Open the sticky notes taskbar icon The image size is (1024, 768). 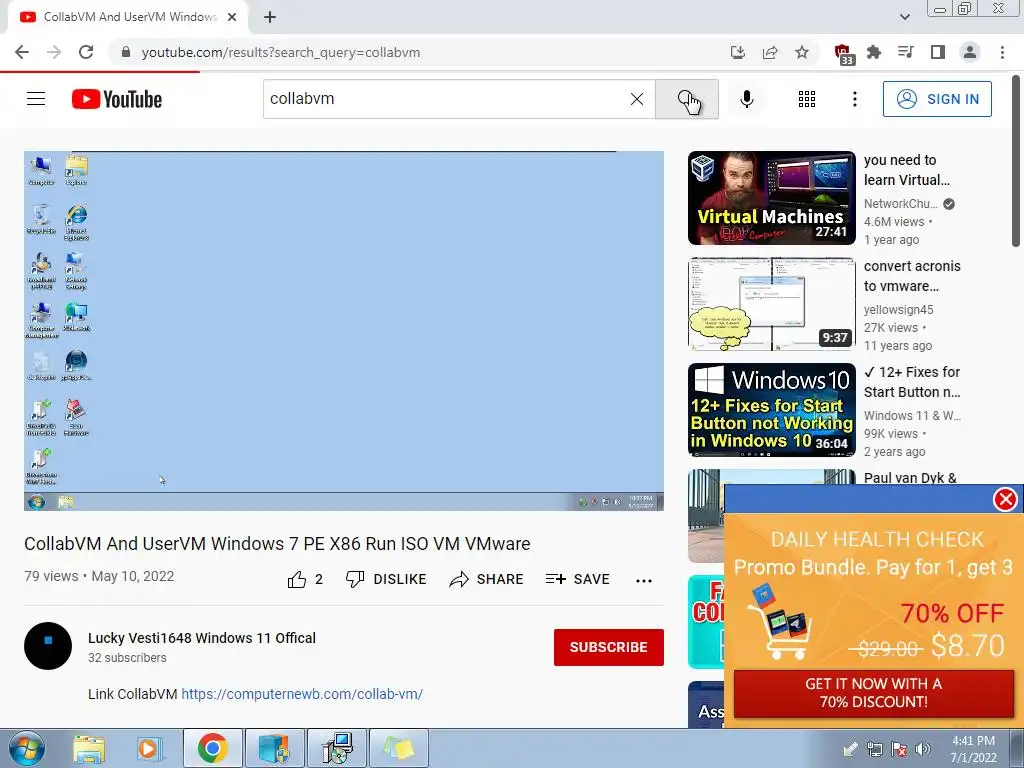click(398, 748)
